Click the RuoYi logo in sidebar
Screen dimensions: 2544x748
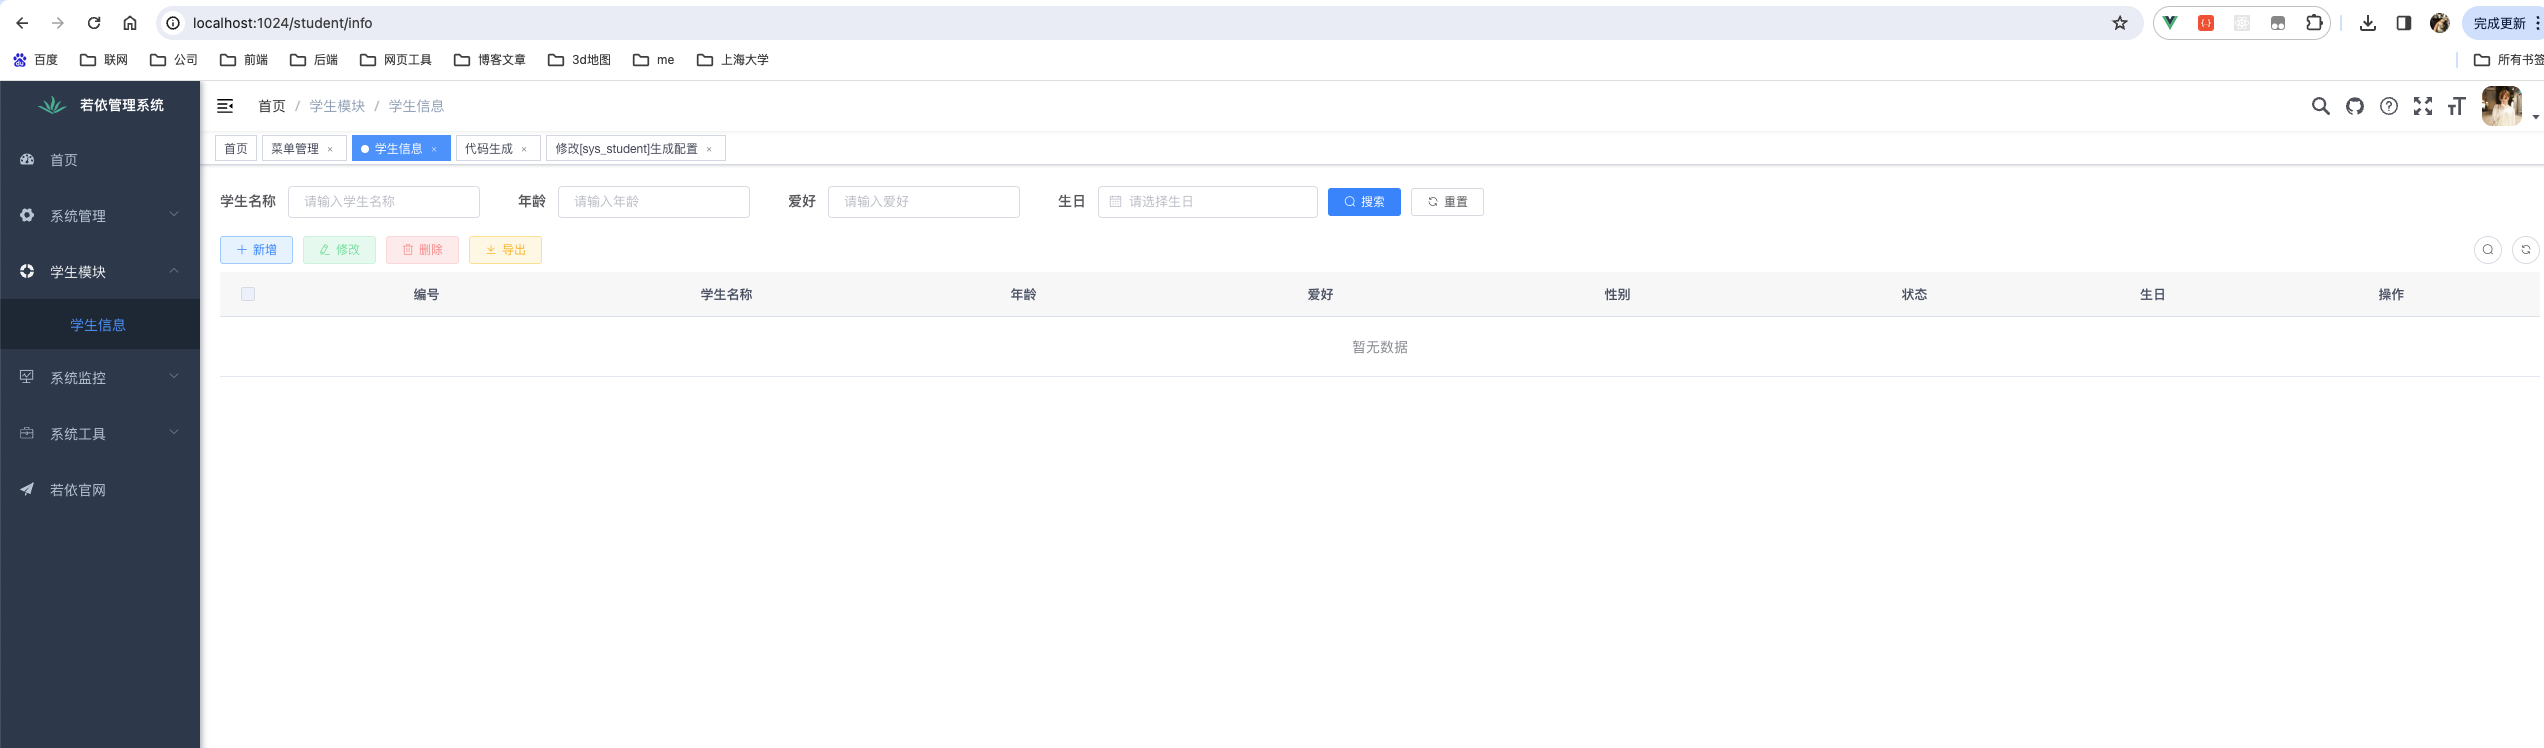click(x=52, y=105)
